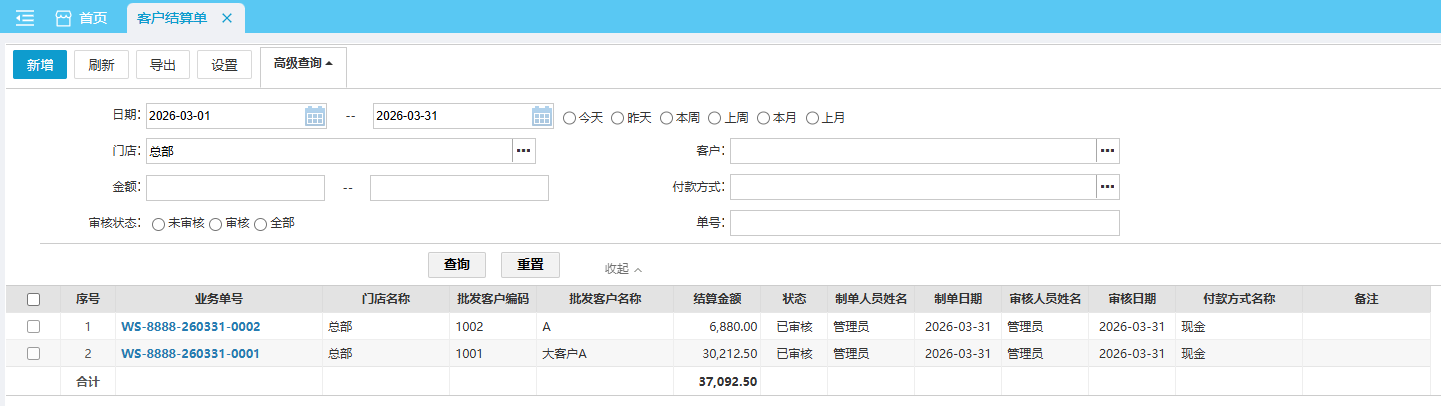1441x406 pixels.
Task: Click the 付款方式 ellipsis lookup button
Action: coord(1107,187)
